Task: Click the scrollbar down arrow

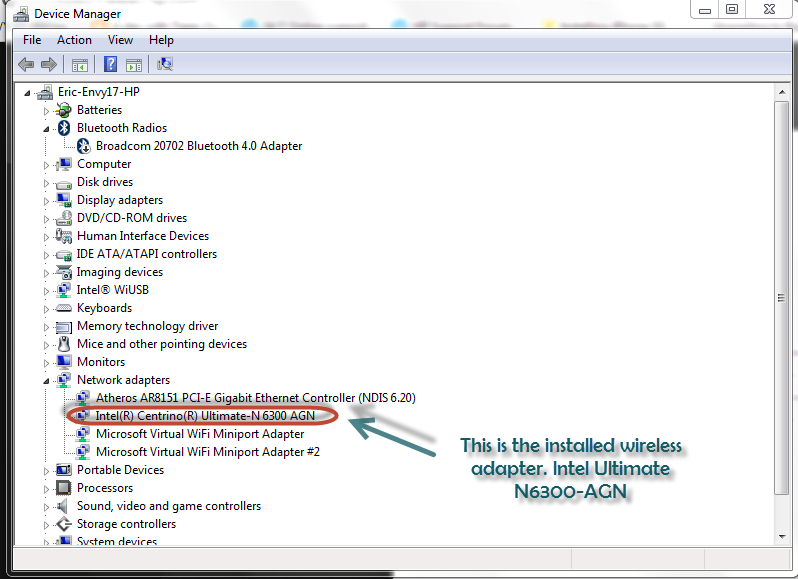Action: pos(782,536)
